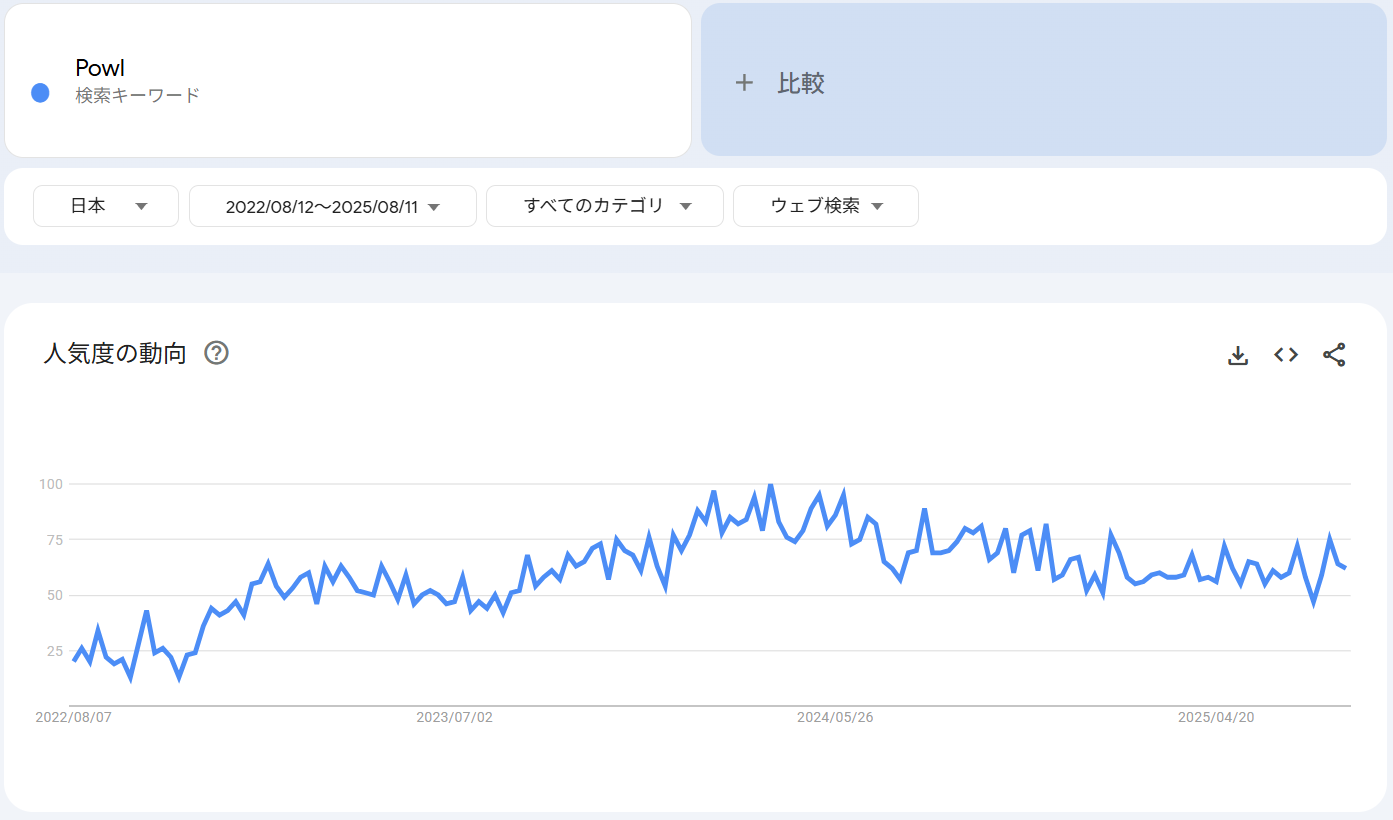This screenshot has height=820, width=1393.
Task: Click the 25 y-axis label
Action: (55, 651)
